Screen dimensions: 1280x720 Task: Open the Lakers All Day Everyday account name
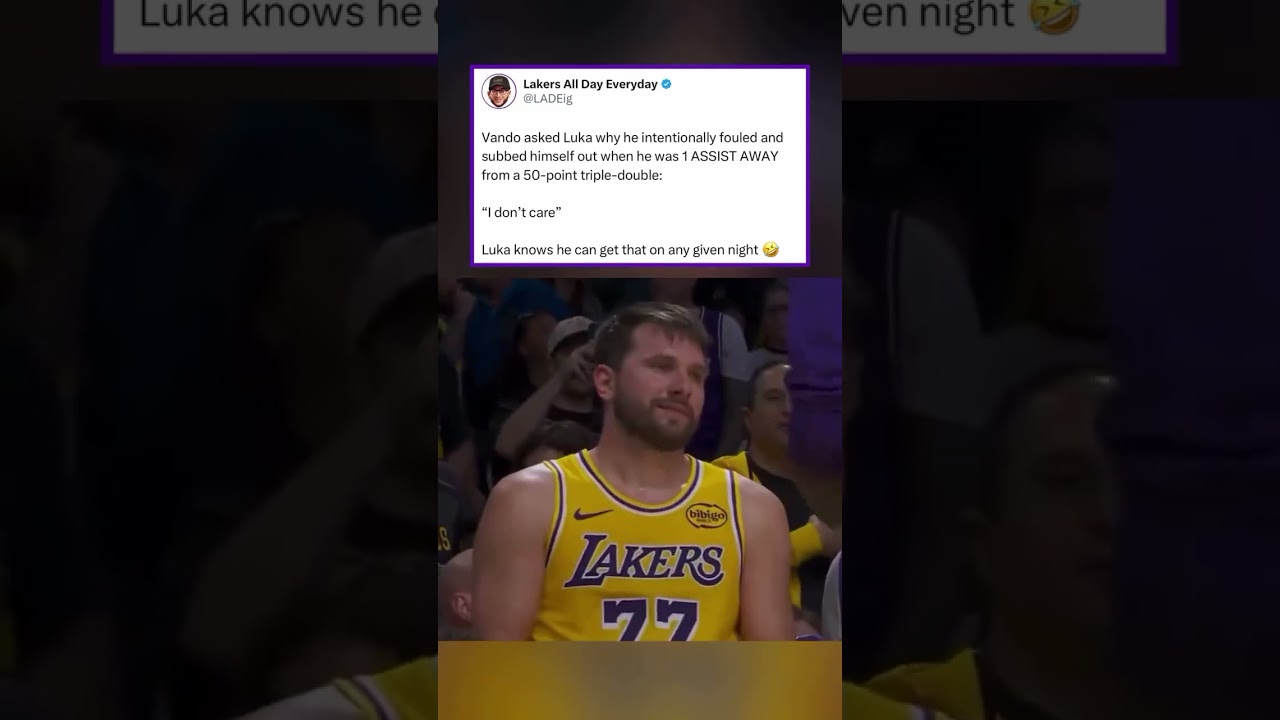(590, 84)
